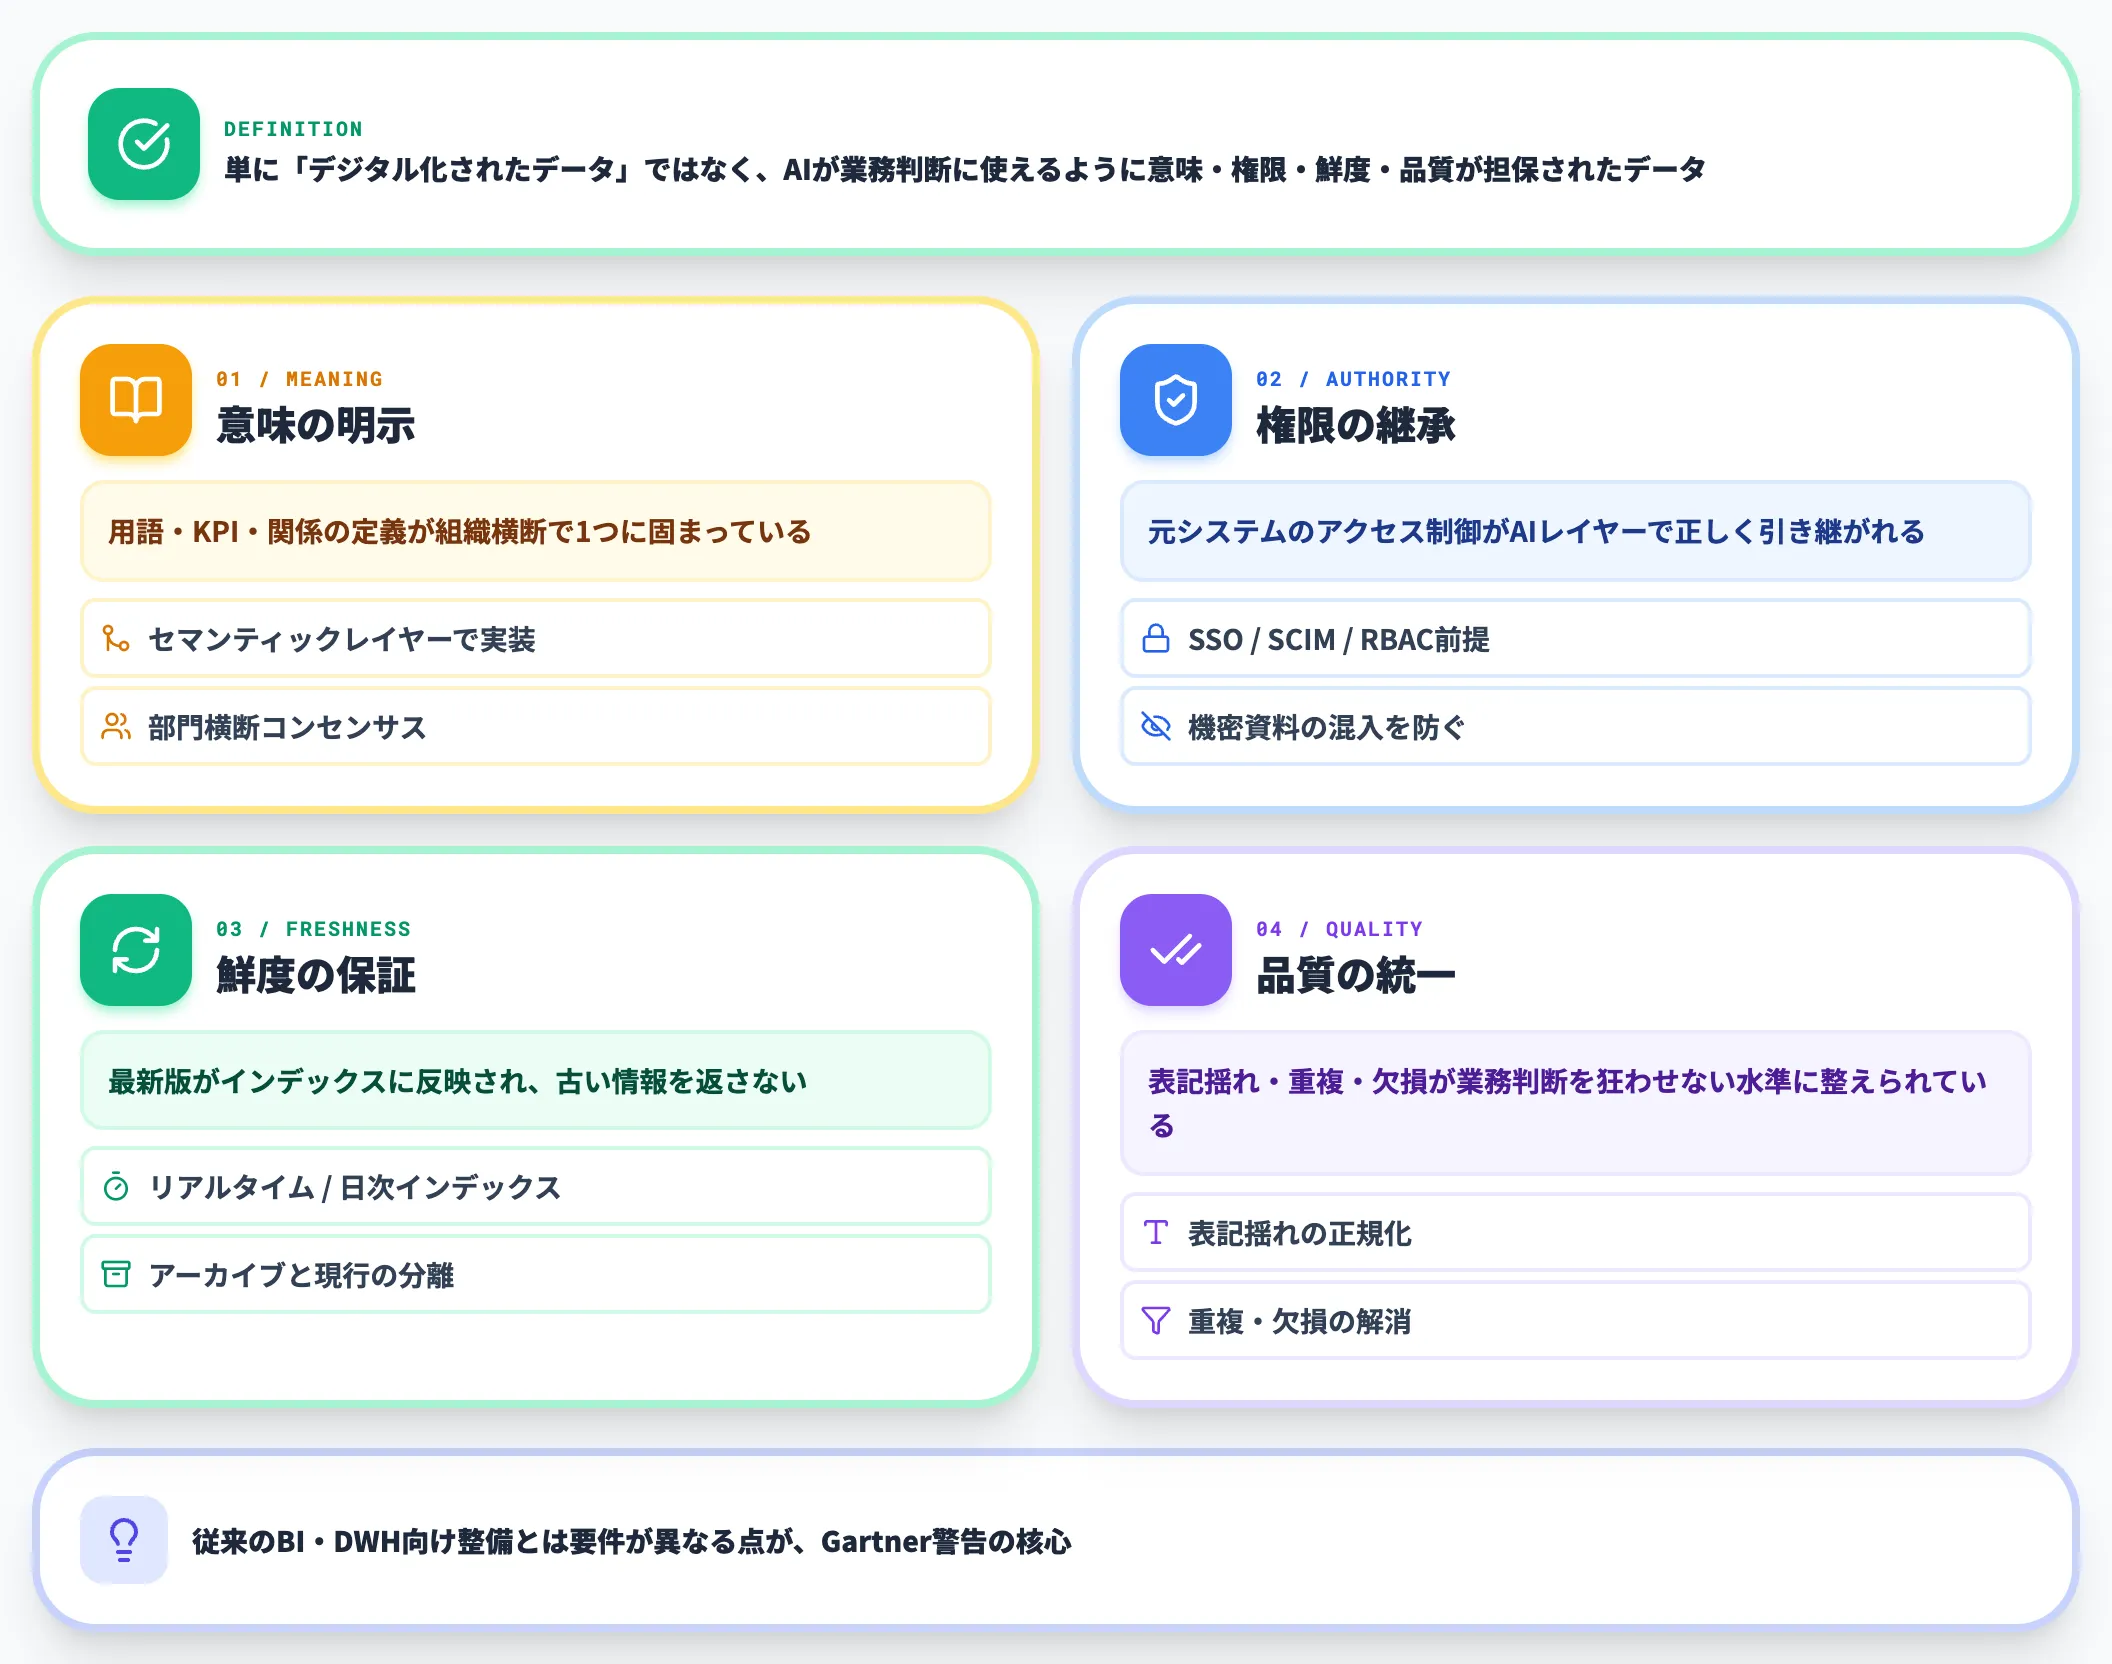Screen dimensions: 2112x1664
Task: Click the 権限の継承 heading
Action: point(1356,425)
